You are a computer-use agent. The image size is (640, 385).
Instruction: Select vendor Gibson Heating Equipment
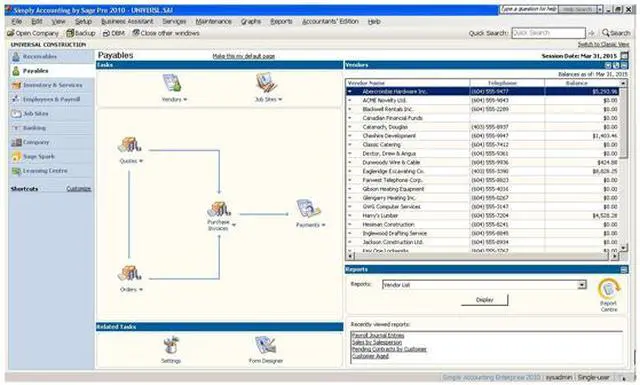tap(393, 189)
